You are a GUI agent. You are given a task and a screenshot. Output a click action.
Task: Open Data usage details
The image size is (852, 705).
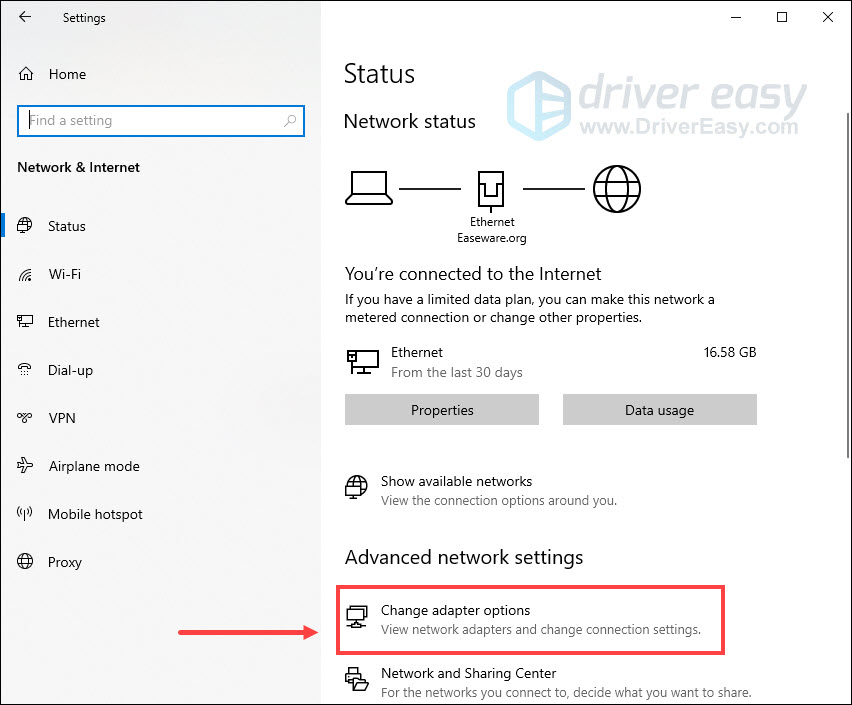point(659,410)
